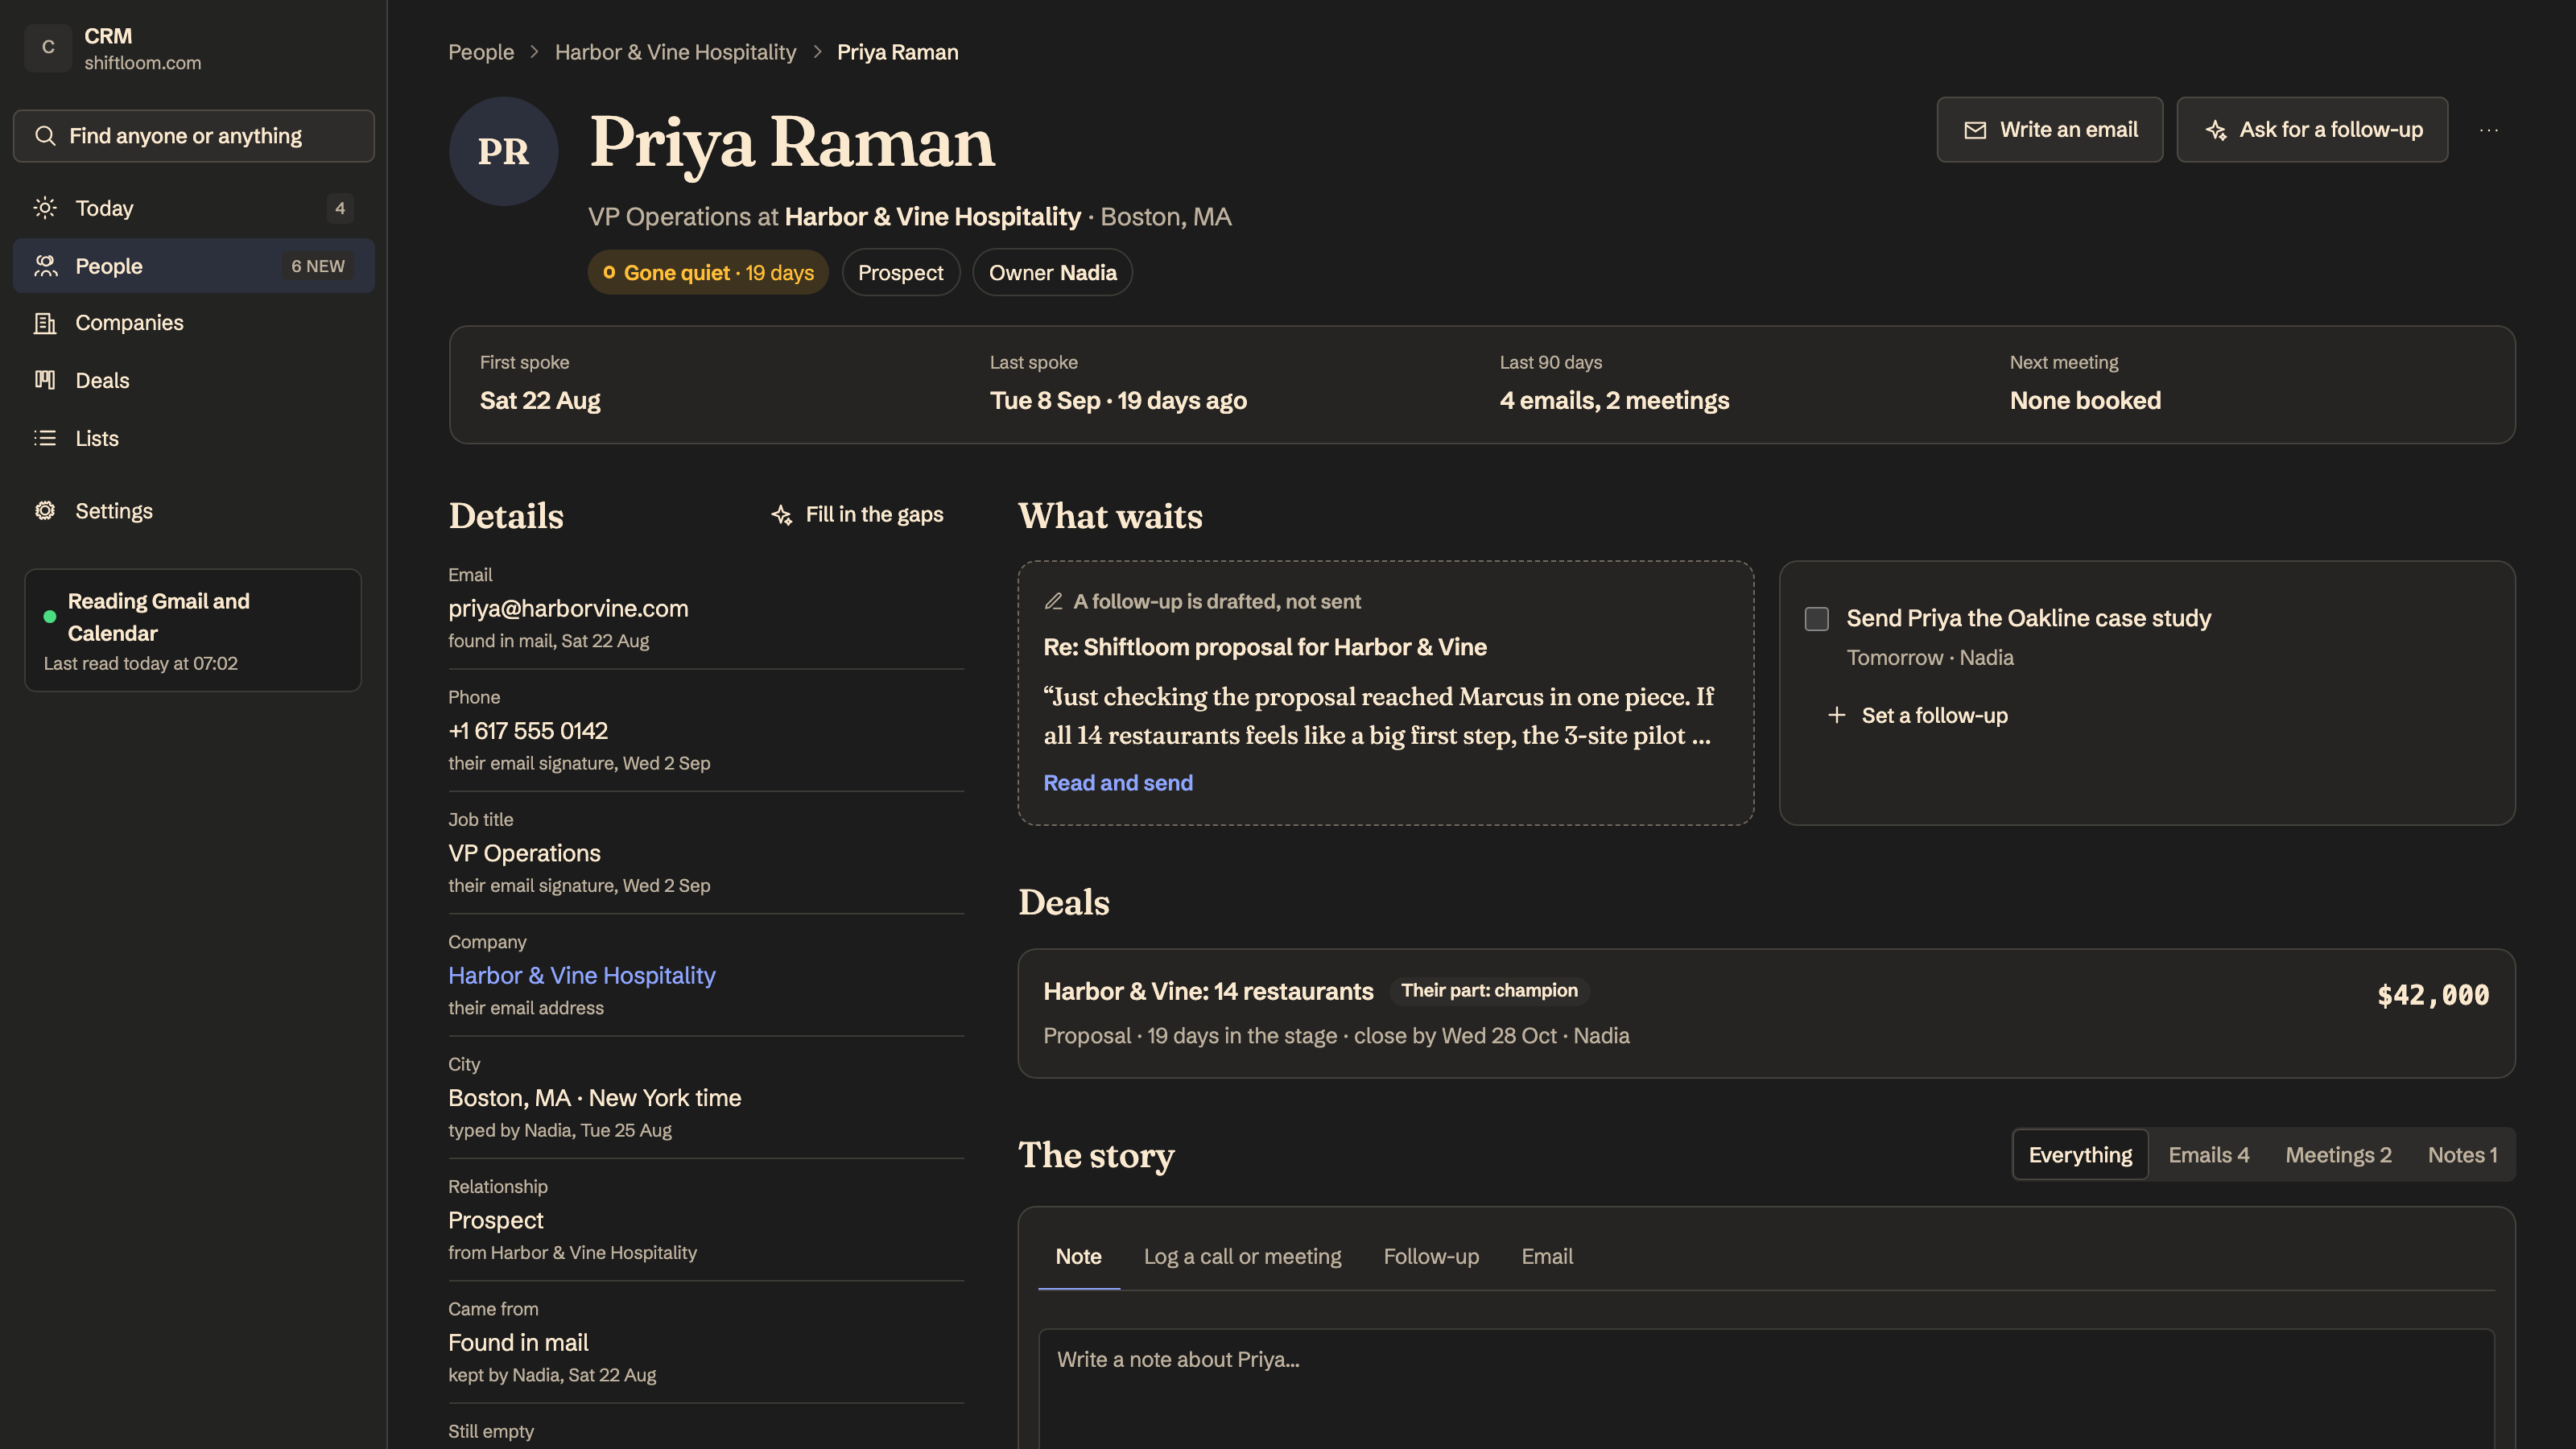
Task: Switch story filter to Everything
Action: (2080, 1155)
